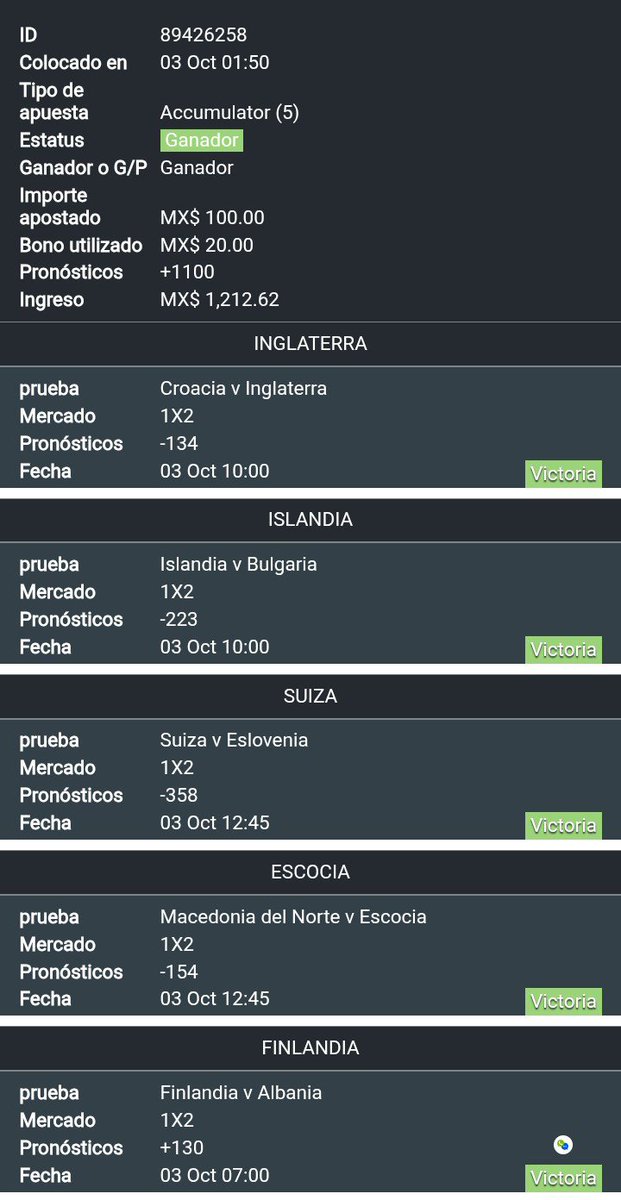This screenshot has height=1200, width=621.
Task: Expand the SUIZA section header
Action: pyautogui.click(x=310, y=696)
